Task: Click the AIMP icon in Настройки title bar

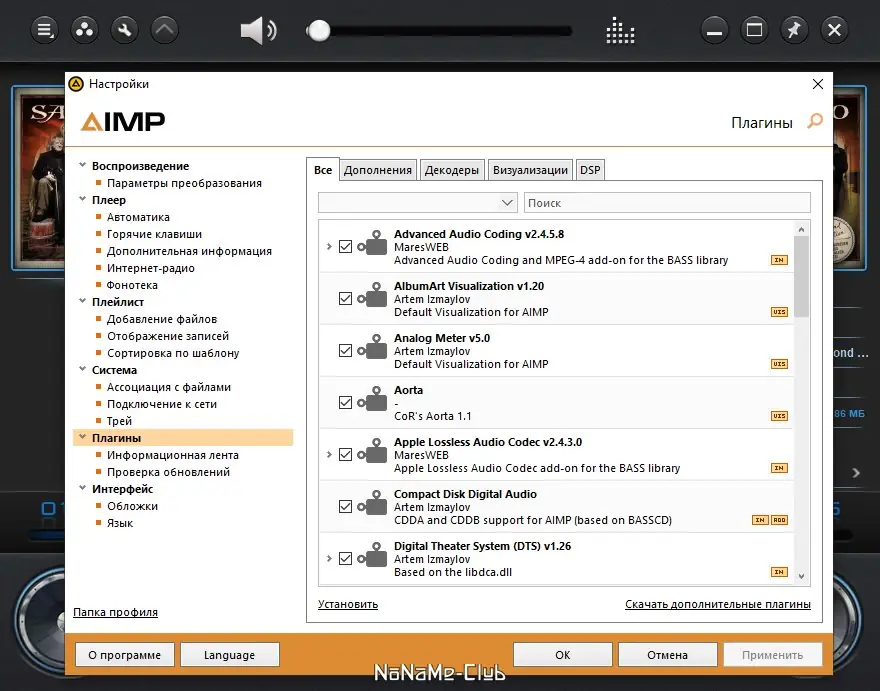Action: coord(76,84)
